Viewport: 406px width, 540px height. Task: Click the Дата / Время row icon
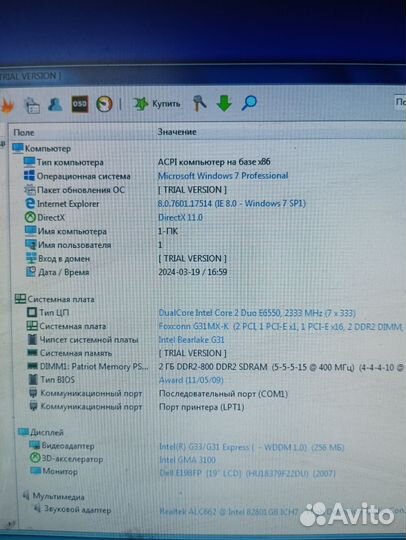click(31, 272)
